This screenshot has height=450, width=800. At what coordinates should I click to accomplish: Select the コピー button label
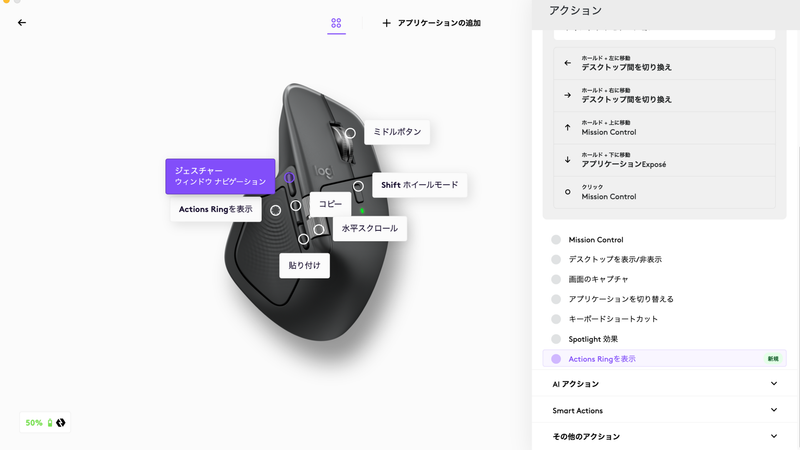pyautogui.click(x=330, y=204)
